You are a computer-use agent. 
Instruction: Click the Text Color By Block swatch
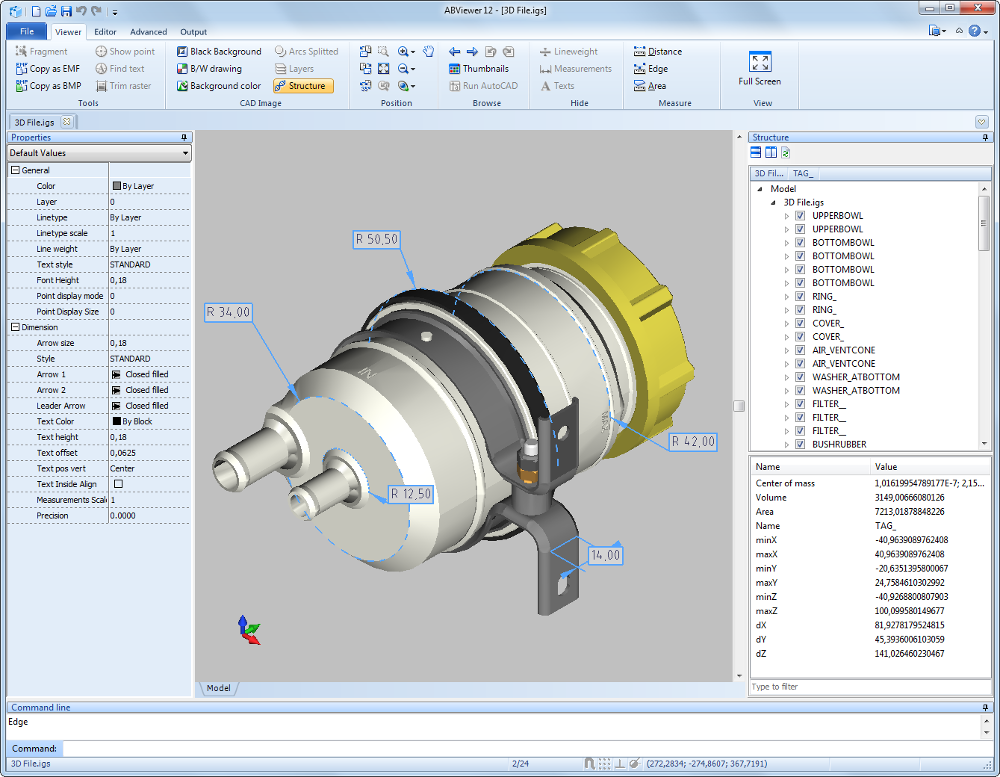[116, 422]
